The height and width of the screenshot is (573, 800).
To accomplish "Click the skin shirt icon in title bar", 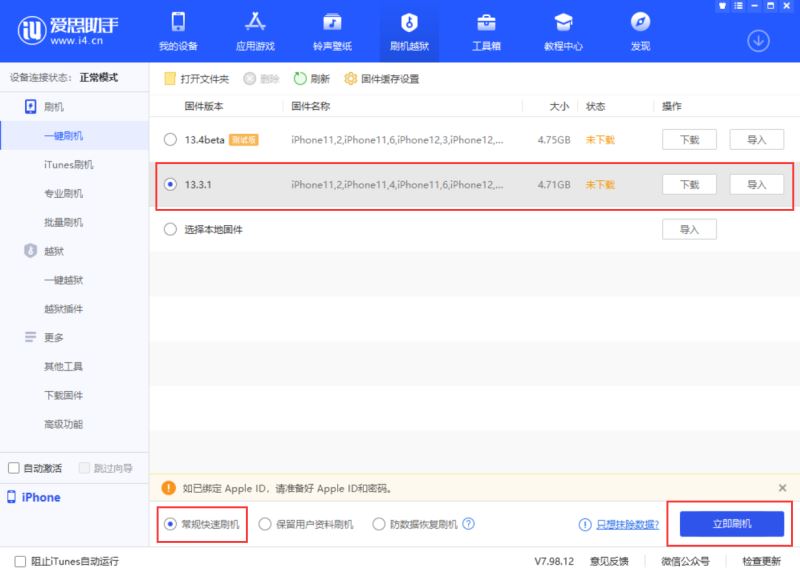I will coord(722,6).
